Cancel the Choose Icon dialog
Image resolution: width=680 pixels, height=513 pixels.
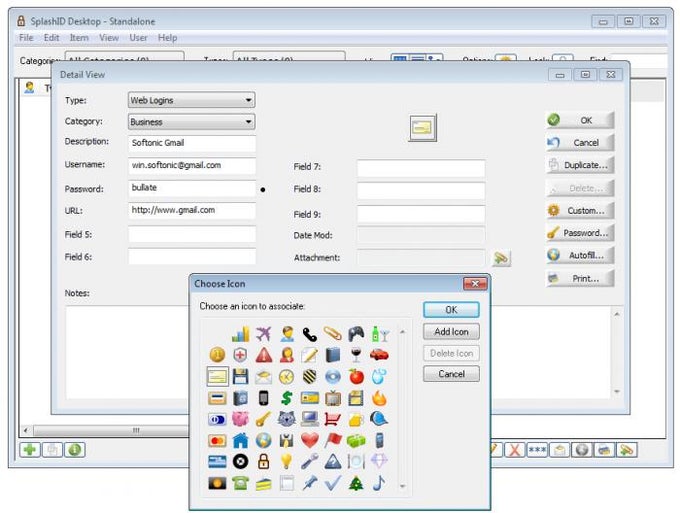[x=451, y=374]
